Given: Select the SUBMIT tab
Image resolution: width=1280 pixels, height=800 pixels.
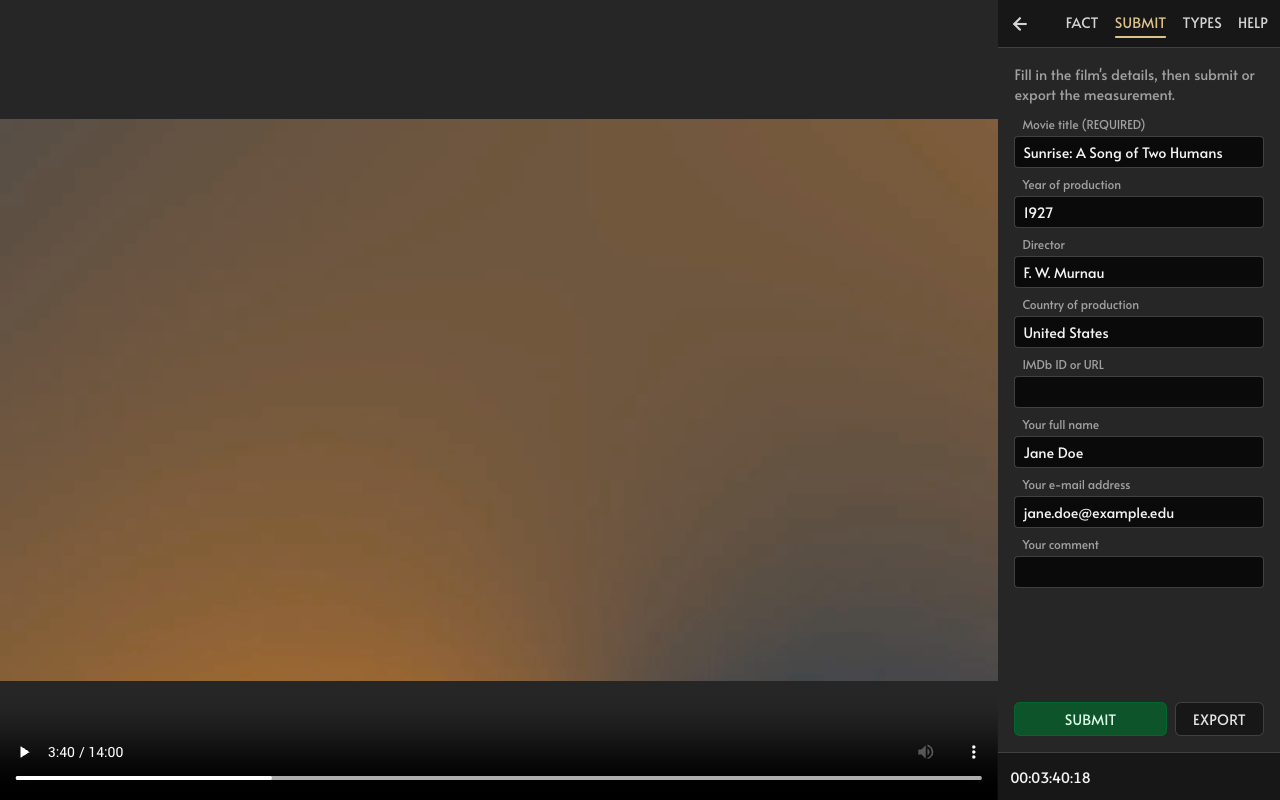Looking at the screenshot, I should coord(1140,23).
